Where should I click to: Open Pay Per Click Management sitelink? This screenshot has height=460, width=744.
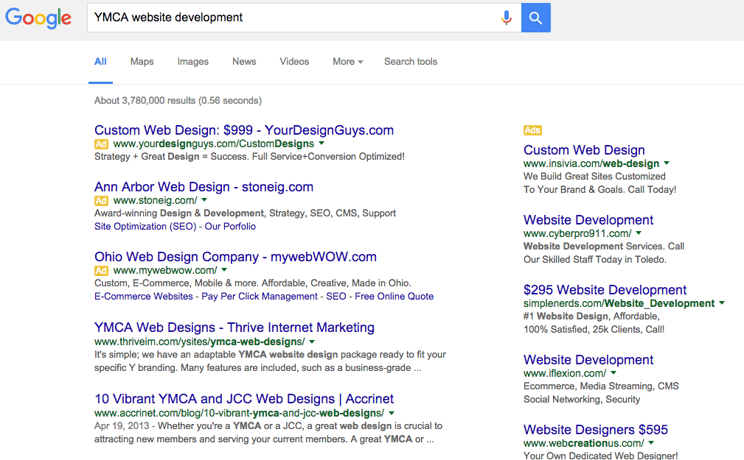pos(260,296)
